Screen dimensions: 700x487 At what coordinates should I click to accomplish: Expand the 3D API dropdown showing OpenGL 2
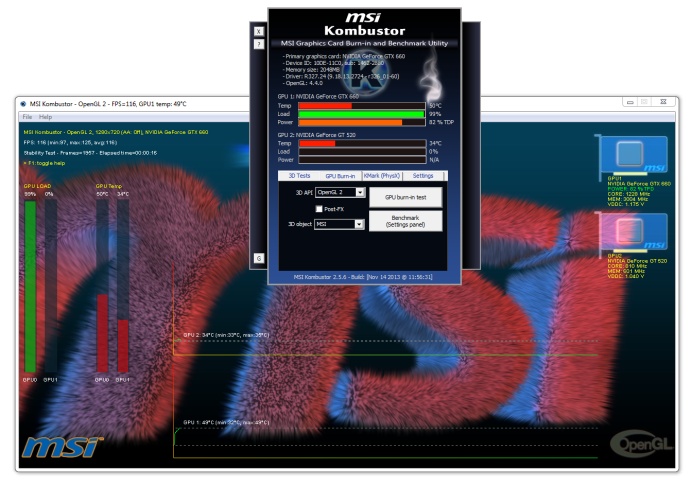[x=360, y=192]
